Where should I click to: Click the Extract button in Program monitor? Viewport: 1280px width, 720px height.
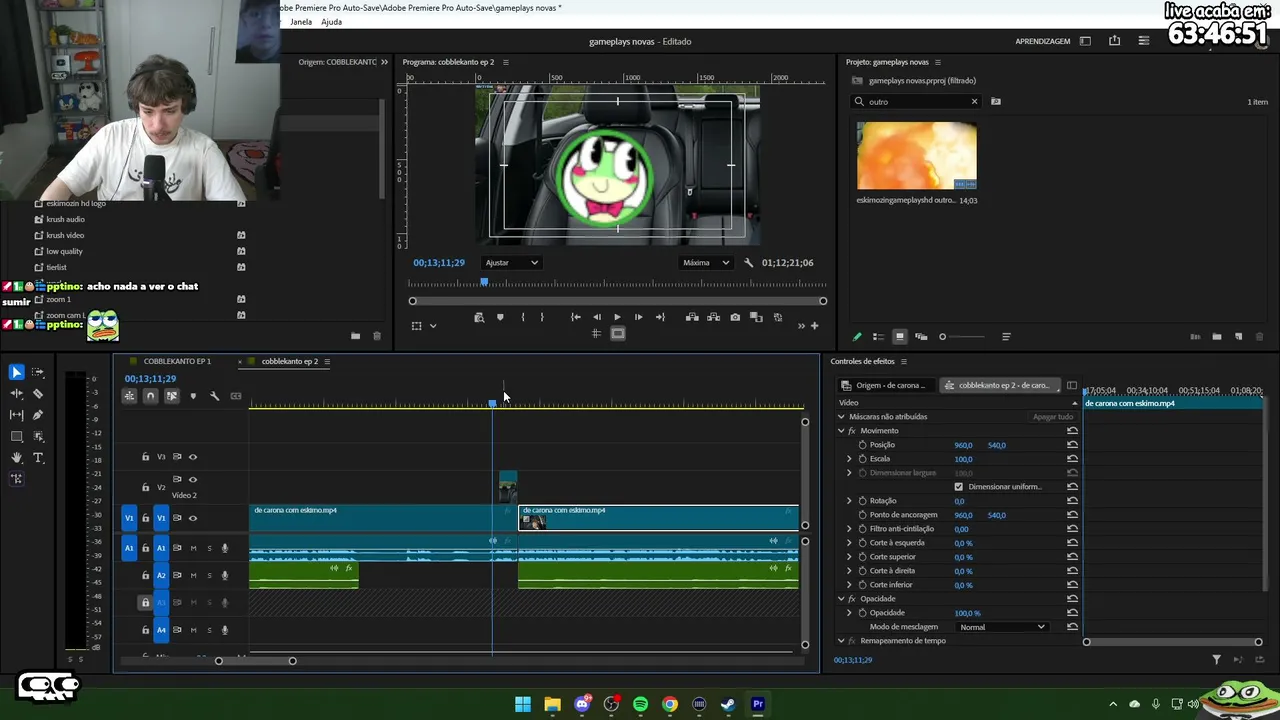tap(713, 317)
